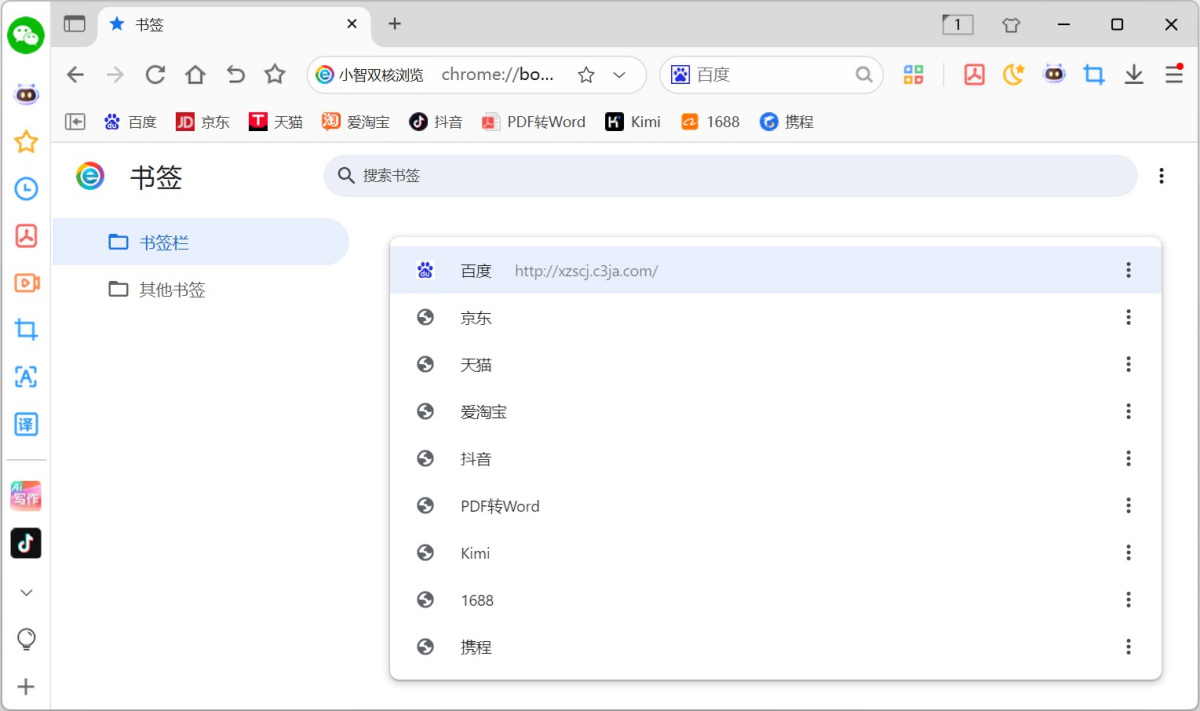Screen dimensions: 1200x711
Task: Enable night mode via the moon icon
Action: click(1013, 74)
